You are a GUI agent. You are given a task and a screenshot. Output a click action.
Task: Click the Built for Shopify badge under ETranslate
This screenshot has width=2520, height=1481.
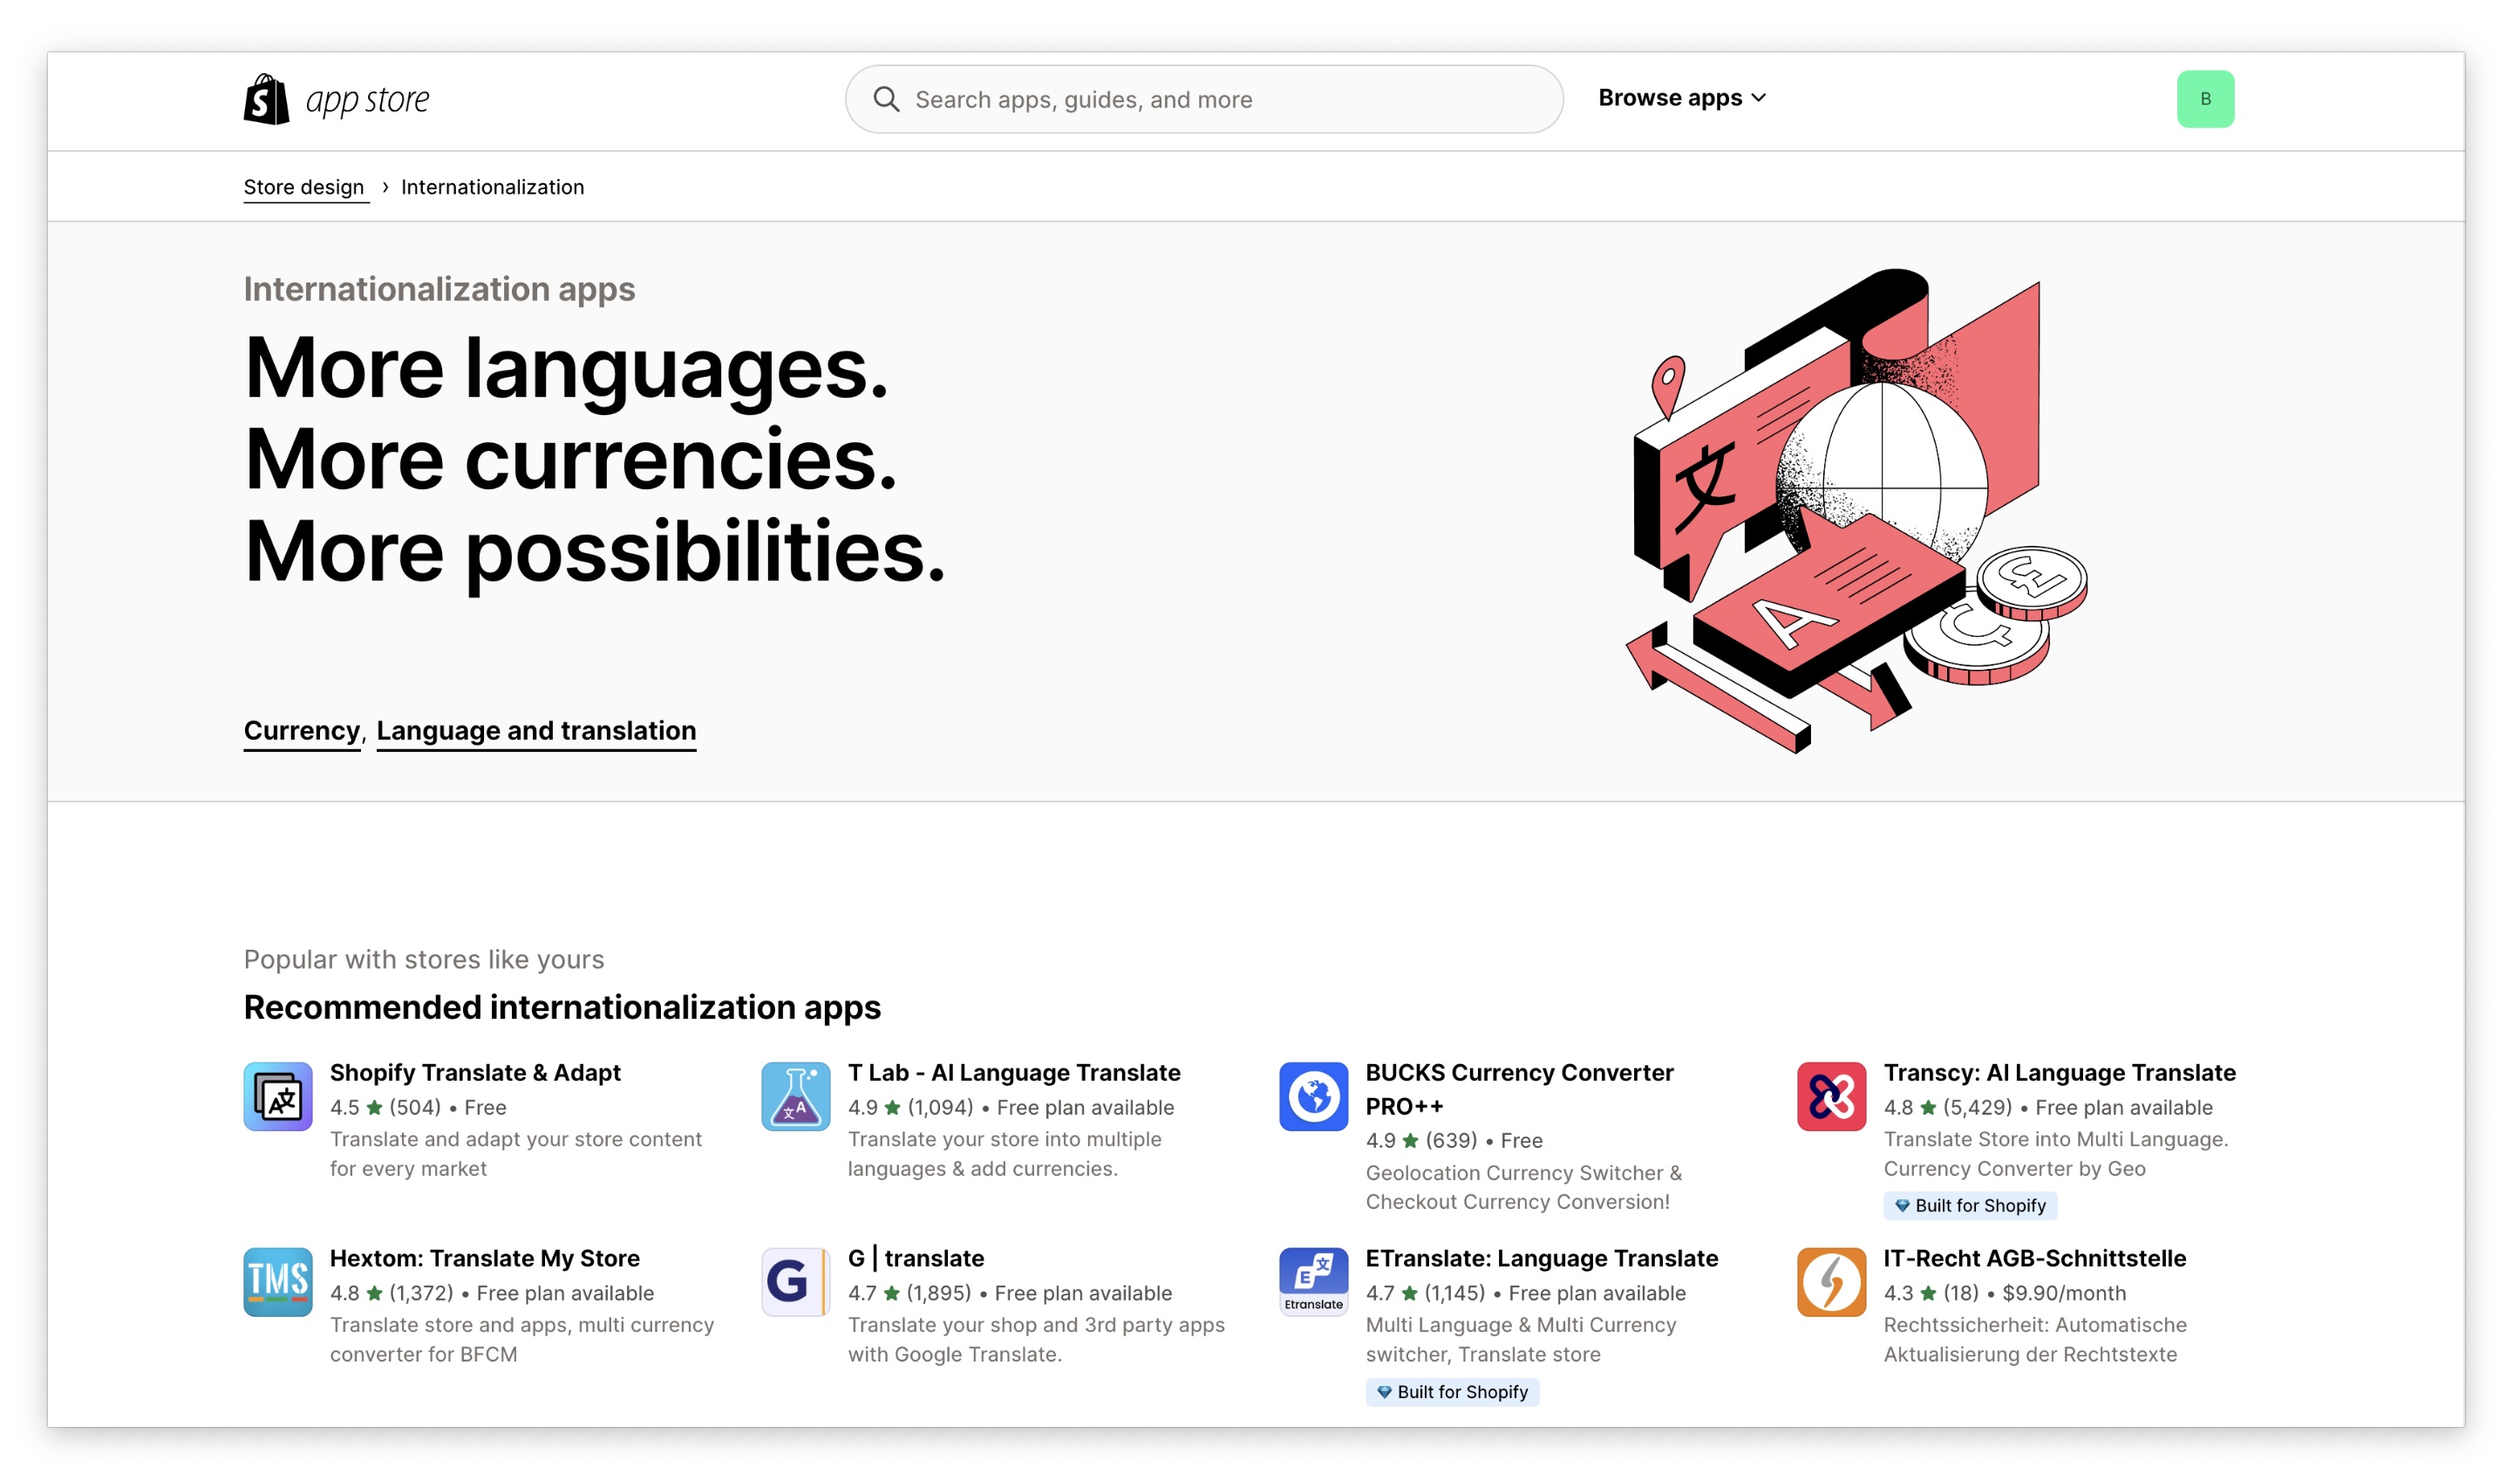point(1452,1392)
